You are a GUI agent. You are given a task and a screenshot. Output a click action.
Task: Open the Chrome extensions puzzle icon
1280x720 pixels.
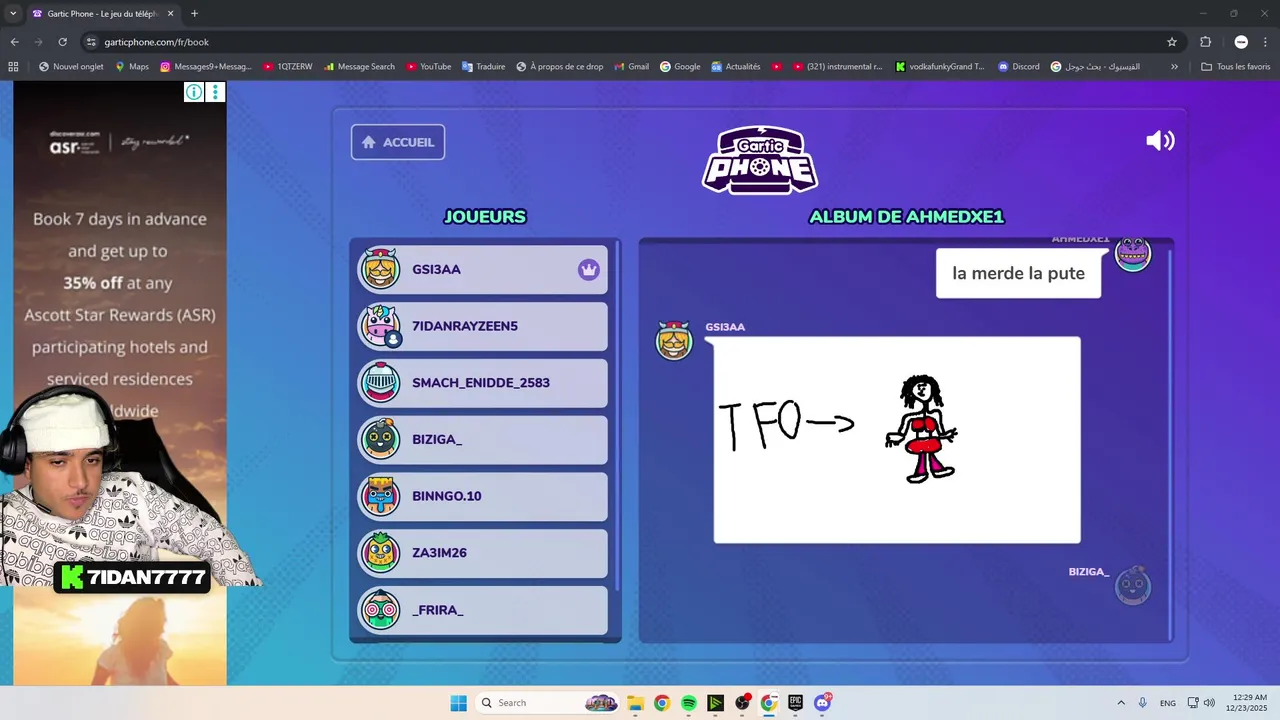[1205, 42]
